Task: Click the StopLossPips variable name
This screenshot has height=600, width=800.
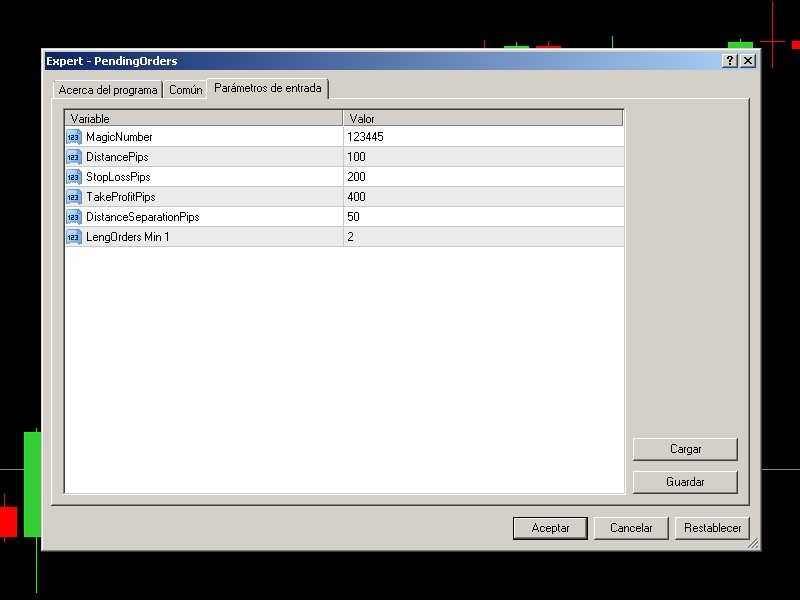Action: pyautogui.click(x=118, y=177)
